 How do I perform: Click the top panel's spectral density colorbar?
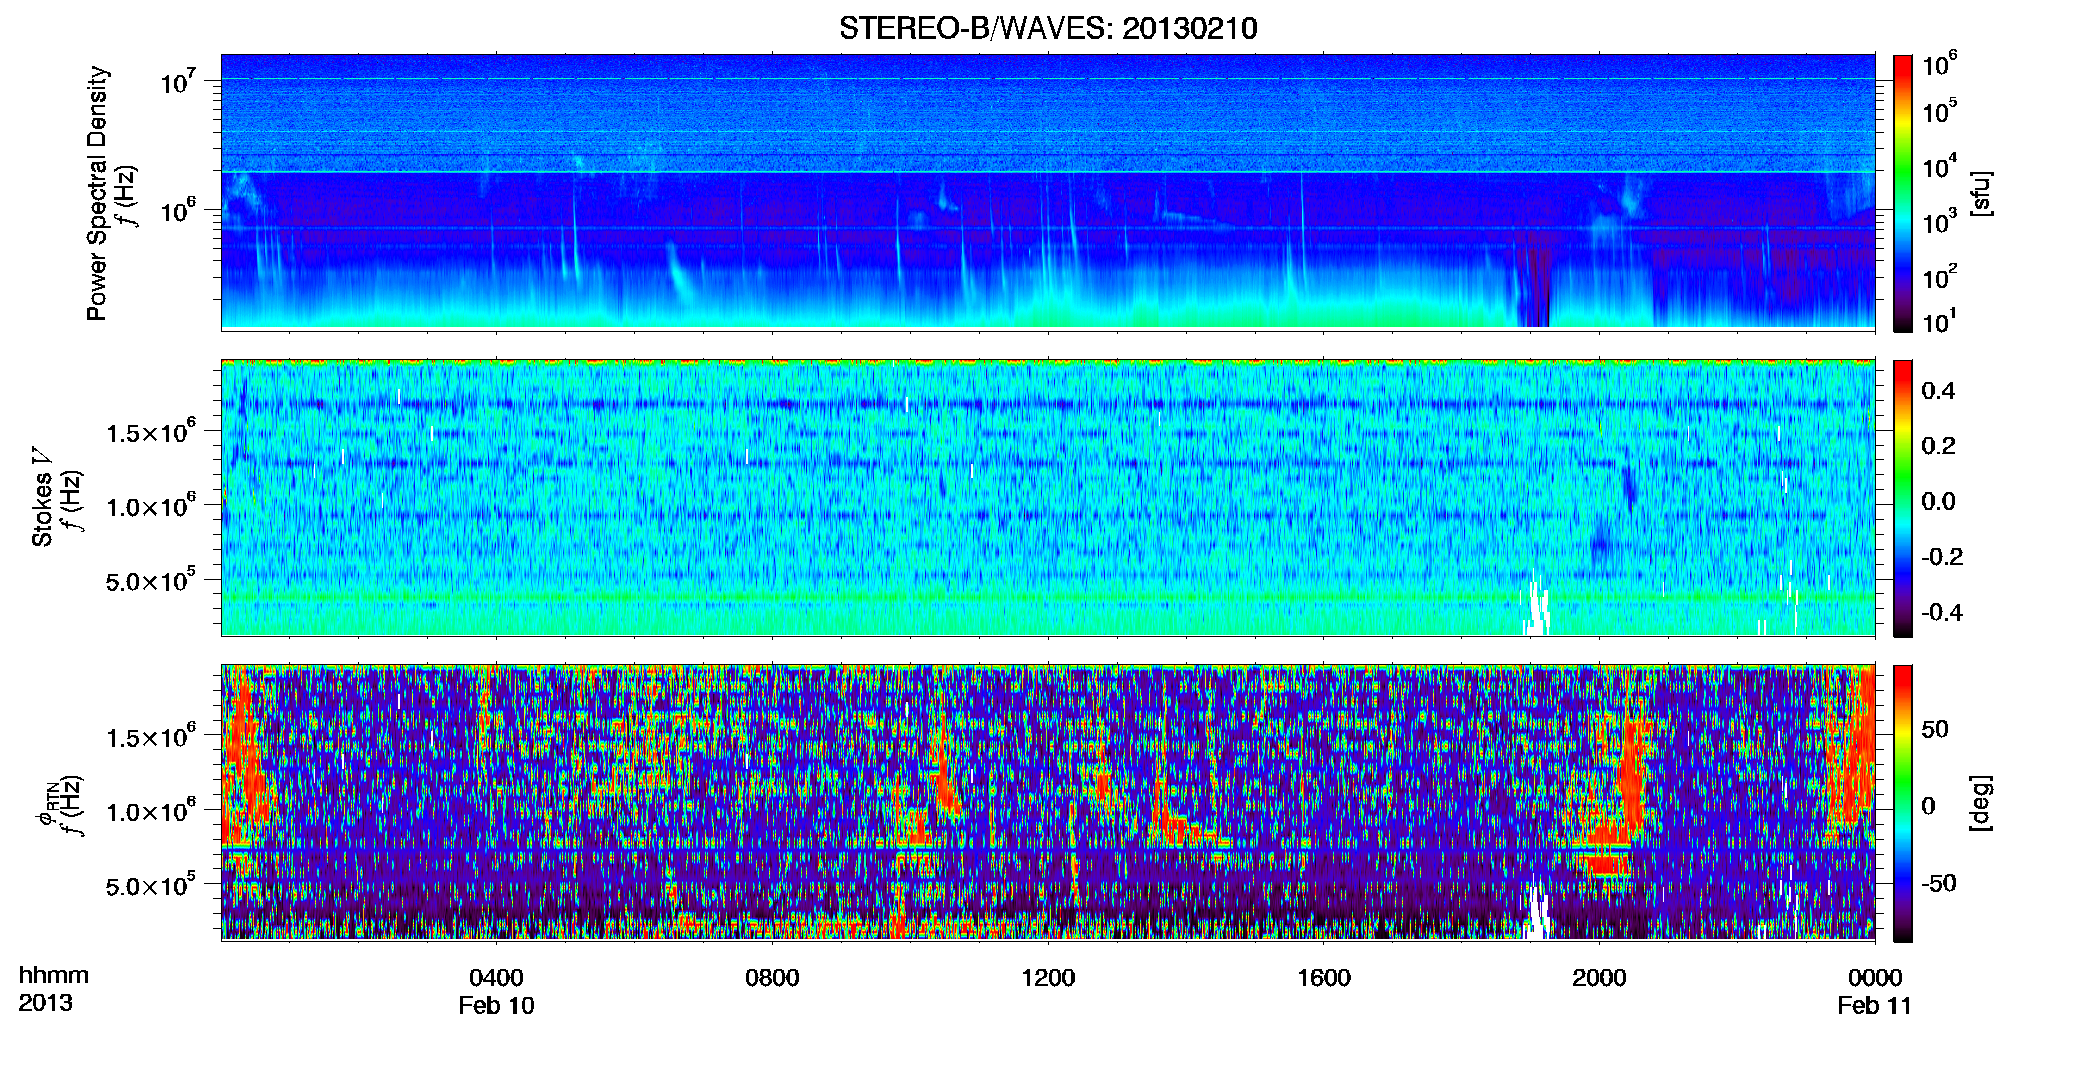[1903, 193]
